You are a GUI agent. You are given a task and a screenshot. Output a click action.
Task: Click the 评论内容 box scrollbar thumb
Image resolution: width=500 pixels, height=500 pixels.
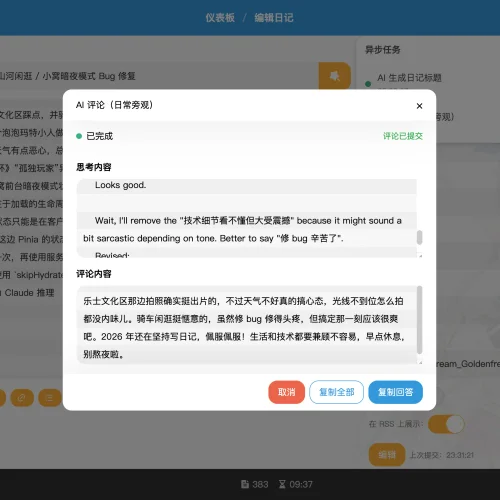[419, 319]
